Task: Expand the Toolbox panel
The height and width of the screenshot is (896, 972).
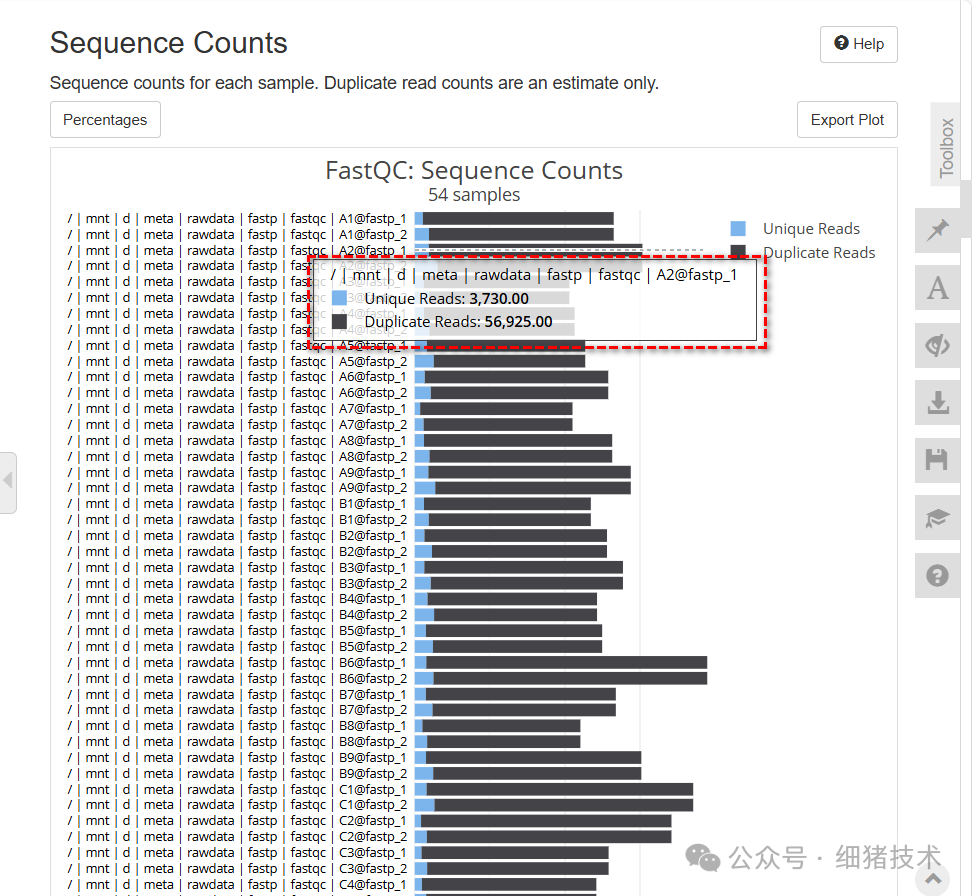Action: point(946,144)
